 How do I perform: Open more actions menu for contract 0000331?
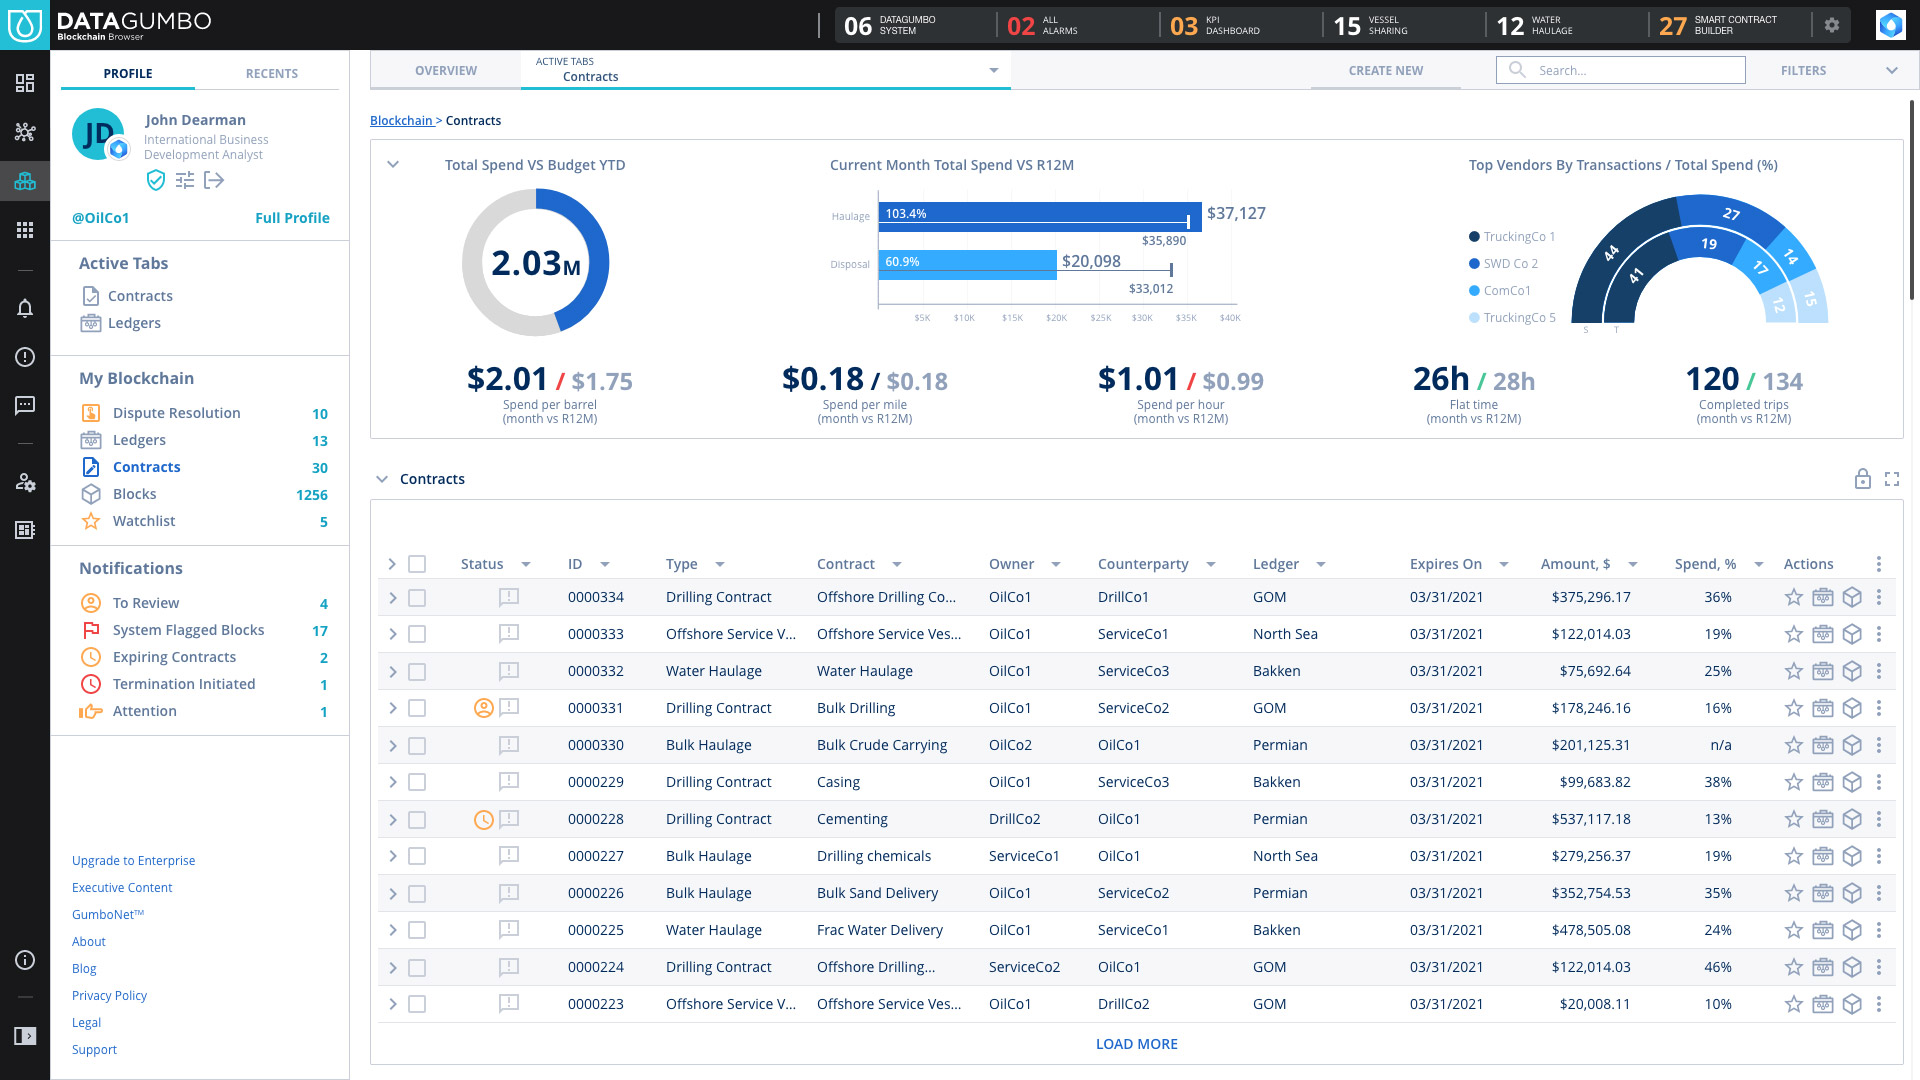[1879, 708]
